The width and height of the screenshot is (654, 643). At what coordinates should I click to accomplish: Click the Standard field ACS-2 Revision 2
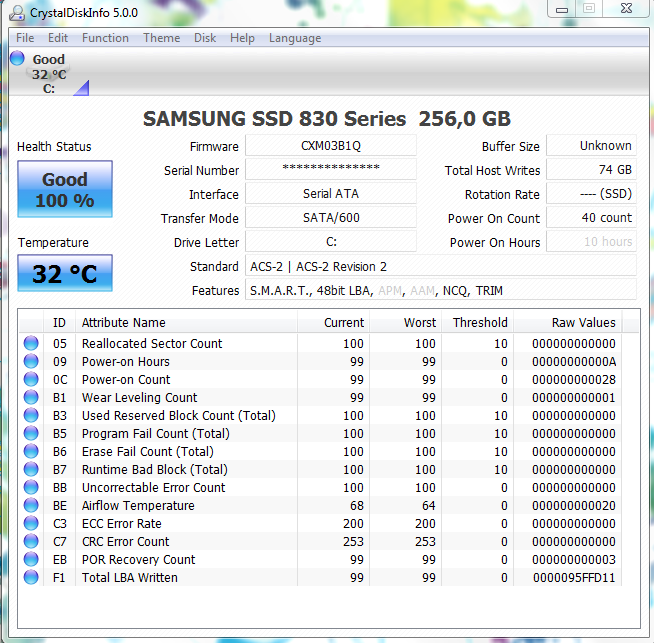coord(441,266)
